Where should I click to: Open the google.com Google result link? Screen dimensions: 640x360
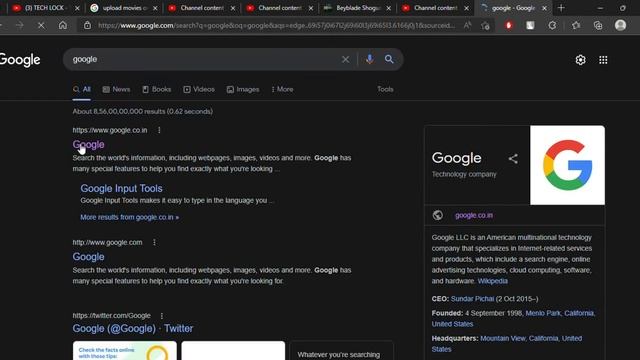pyautogui.click(x=88, y=257)
